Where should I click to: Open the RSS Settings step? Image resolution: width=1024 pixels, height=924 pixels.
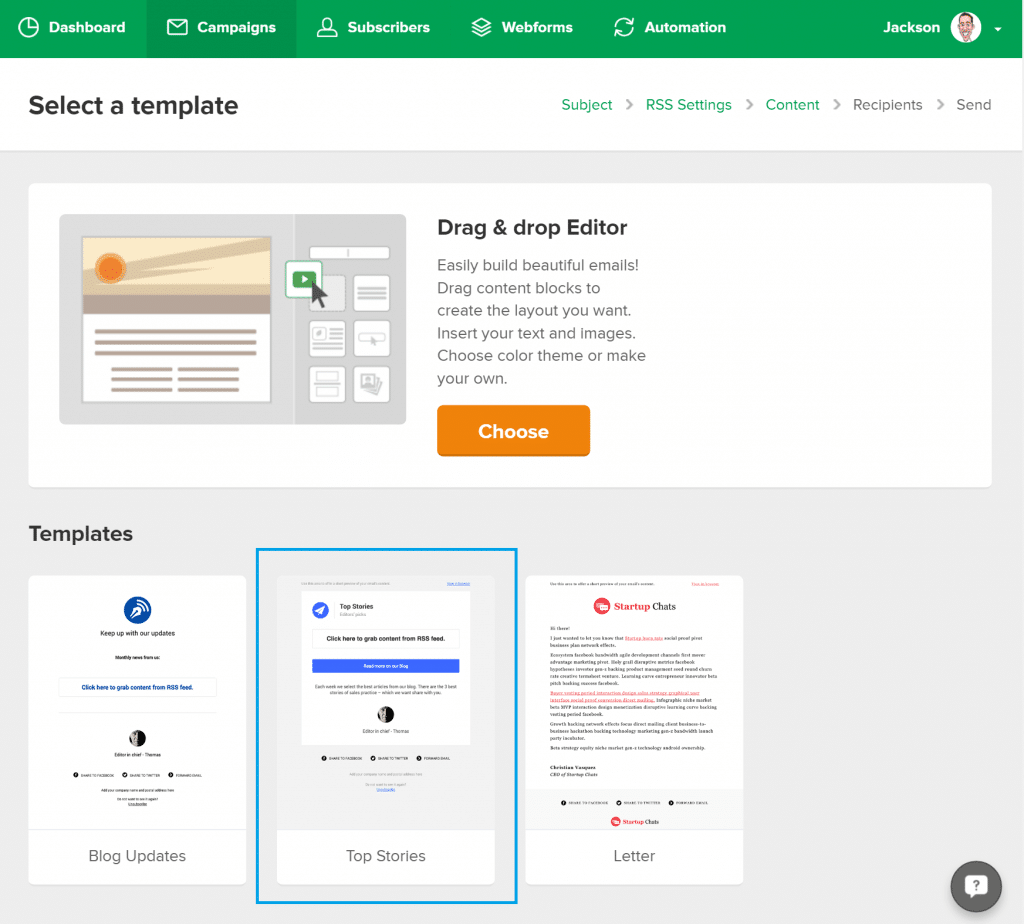pyautogui.click(x=688, y=104)
